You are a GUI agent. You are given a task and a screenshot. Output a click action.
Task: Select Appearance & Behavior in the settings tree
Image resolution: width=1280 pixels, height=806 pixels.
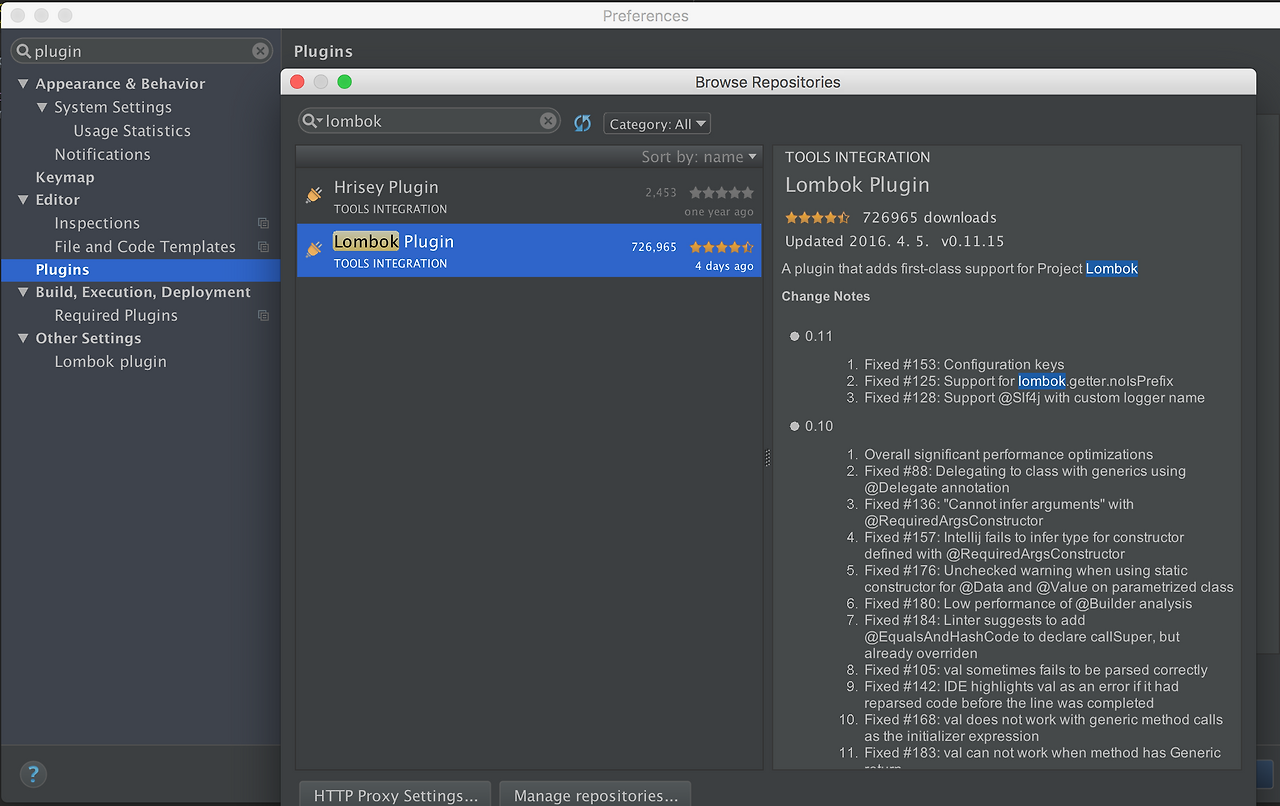(x=120, y=84)
